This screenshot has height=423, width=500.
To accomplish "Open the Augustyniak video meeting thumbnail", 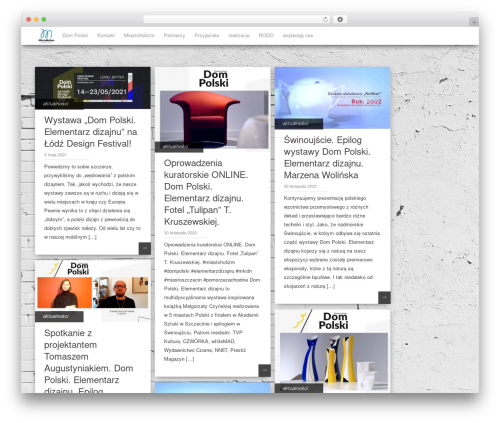I will click(93, 292).
